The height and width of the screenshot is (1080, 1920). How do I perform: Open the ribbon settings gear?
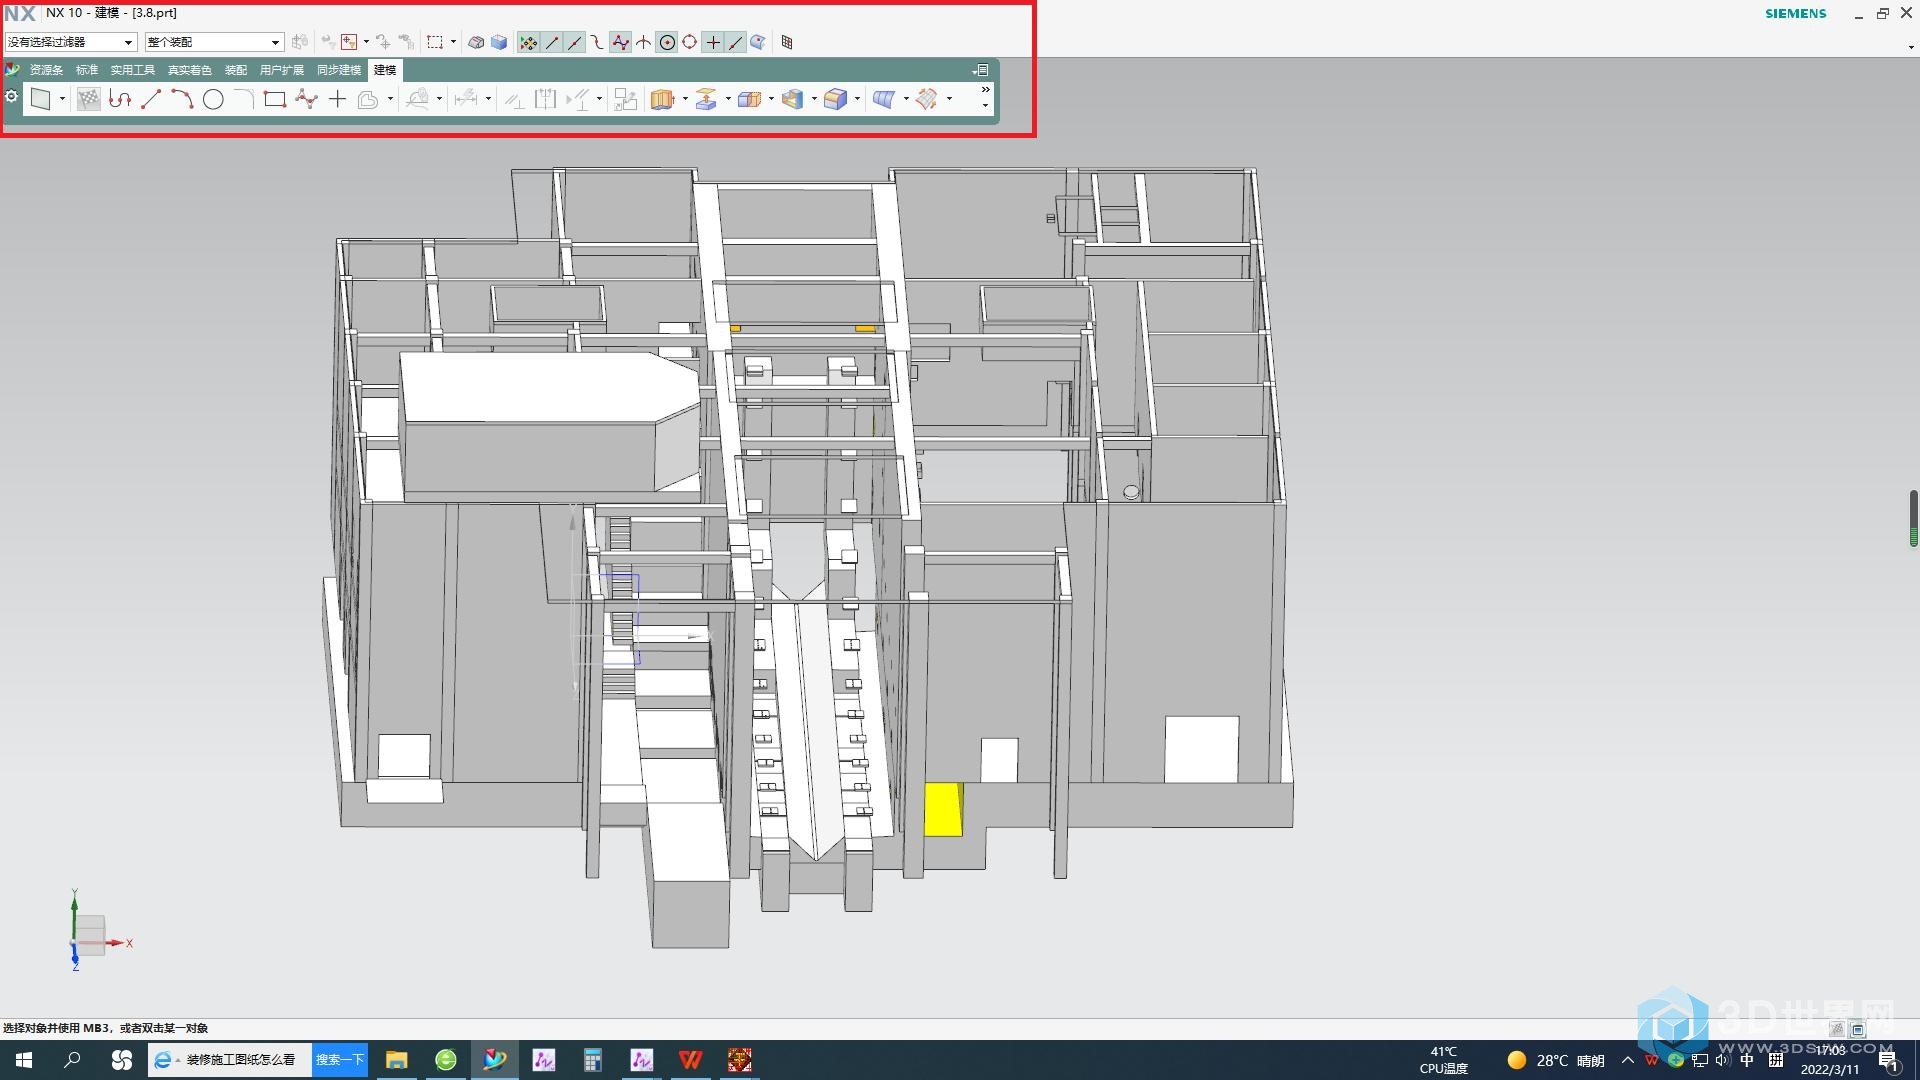11,96
